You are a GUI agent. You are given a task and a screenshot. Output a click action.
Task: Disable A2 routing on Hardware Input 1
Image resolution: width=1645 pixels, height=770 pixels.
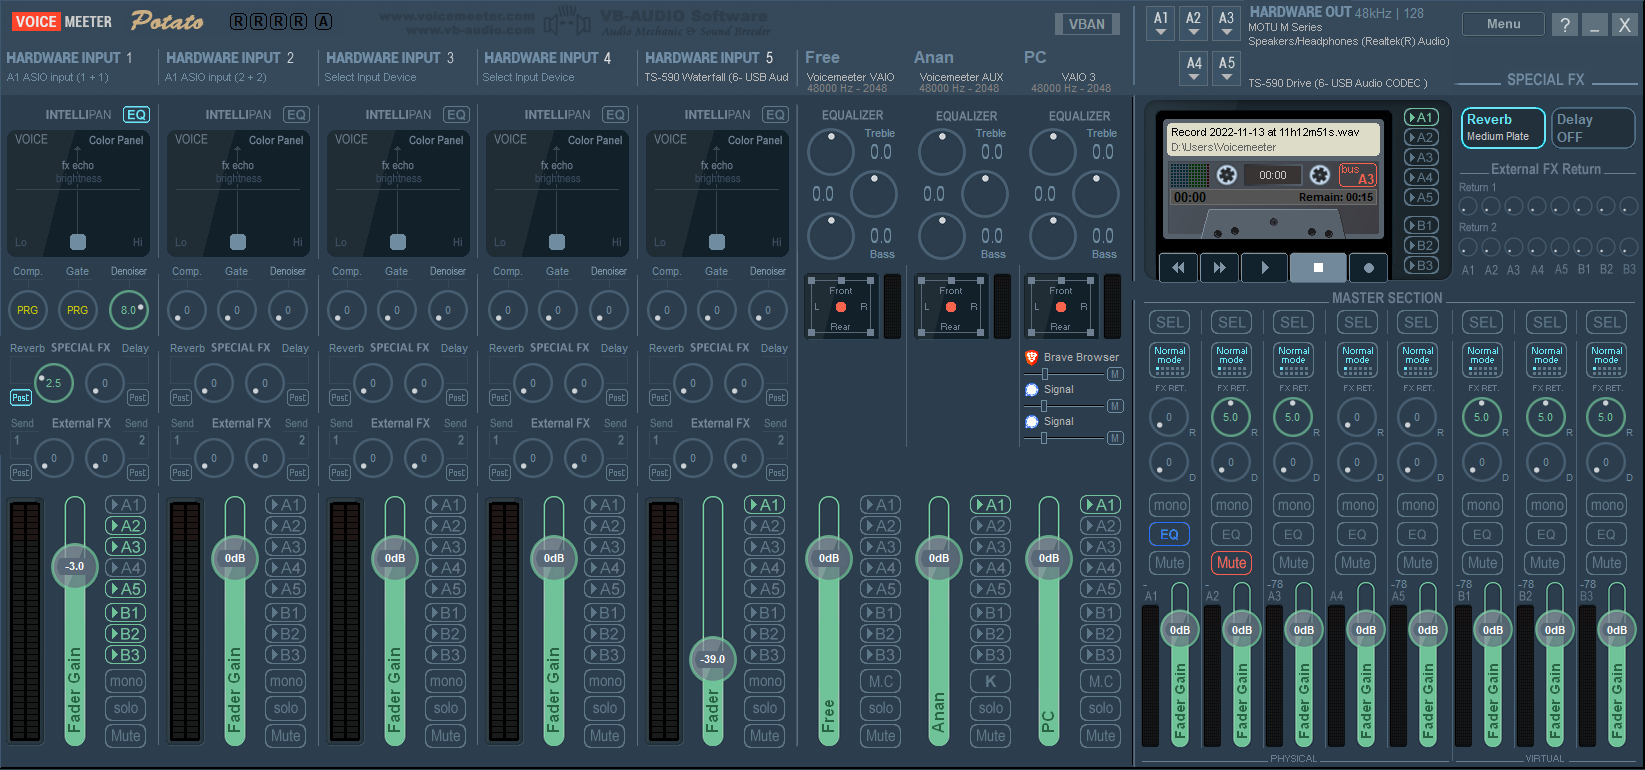(x=126, y=526)
